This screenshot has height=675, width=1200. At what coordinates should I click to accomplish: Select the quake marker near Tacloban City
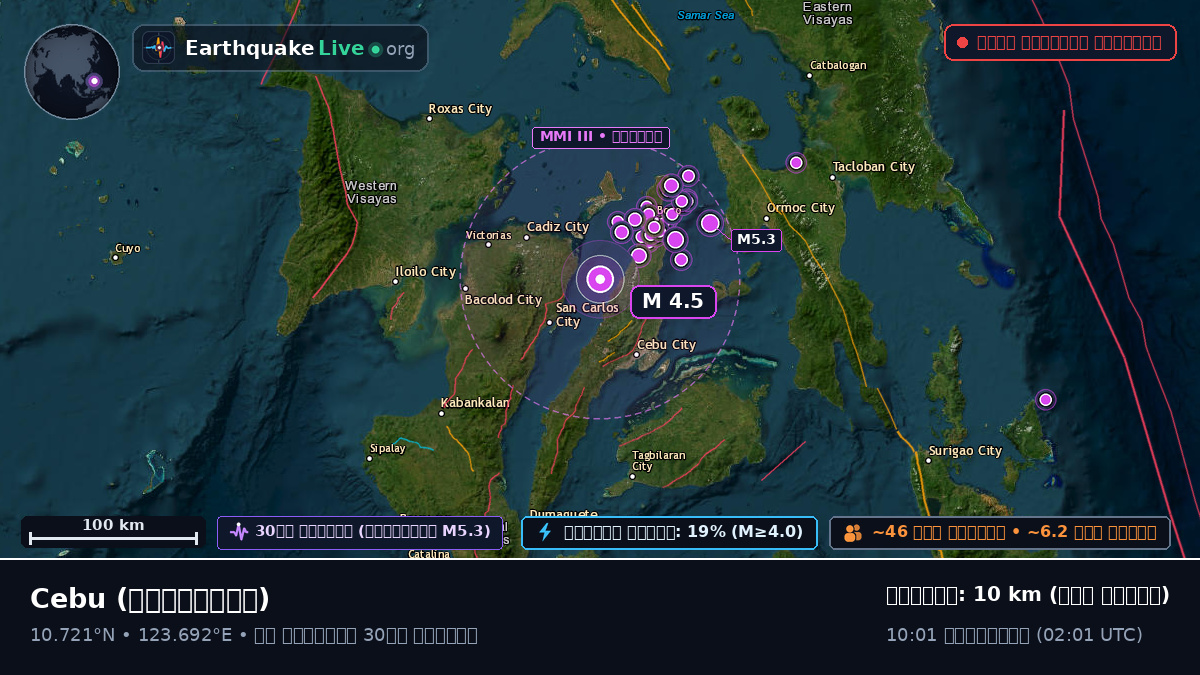point(796,162)
